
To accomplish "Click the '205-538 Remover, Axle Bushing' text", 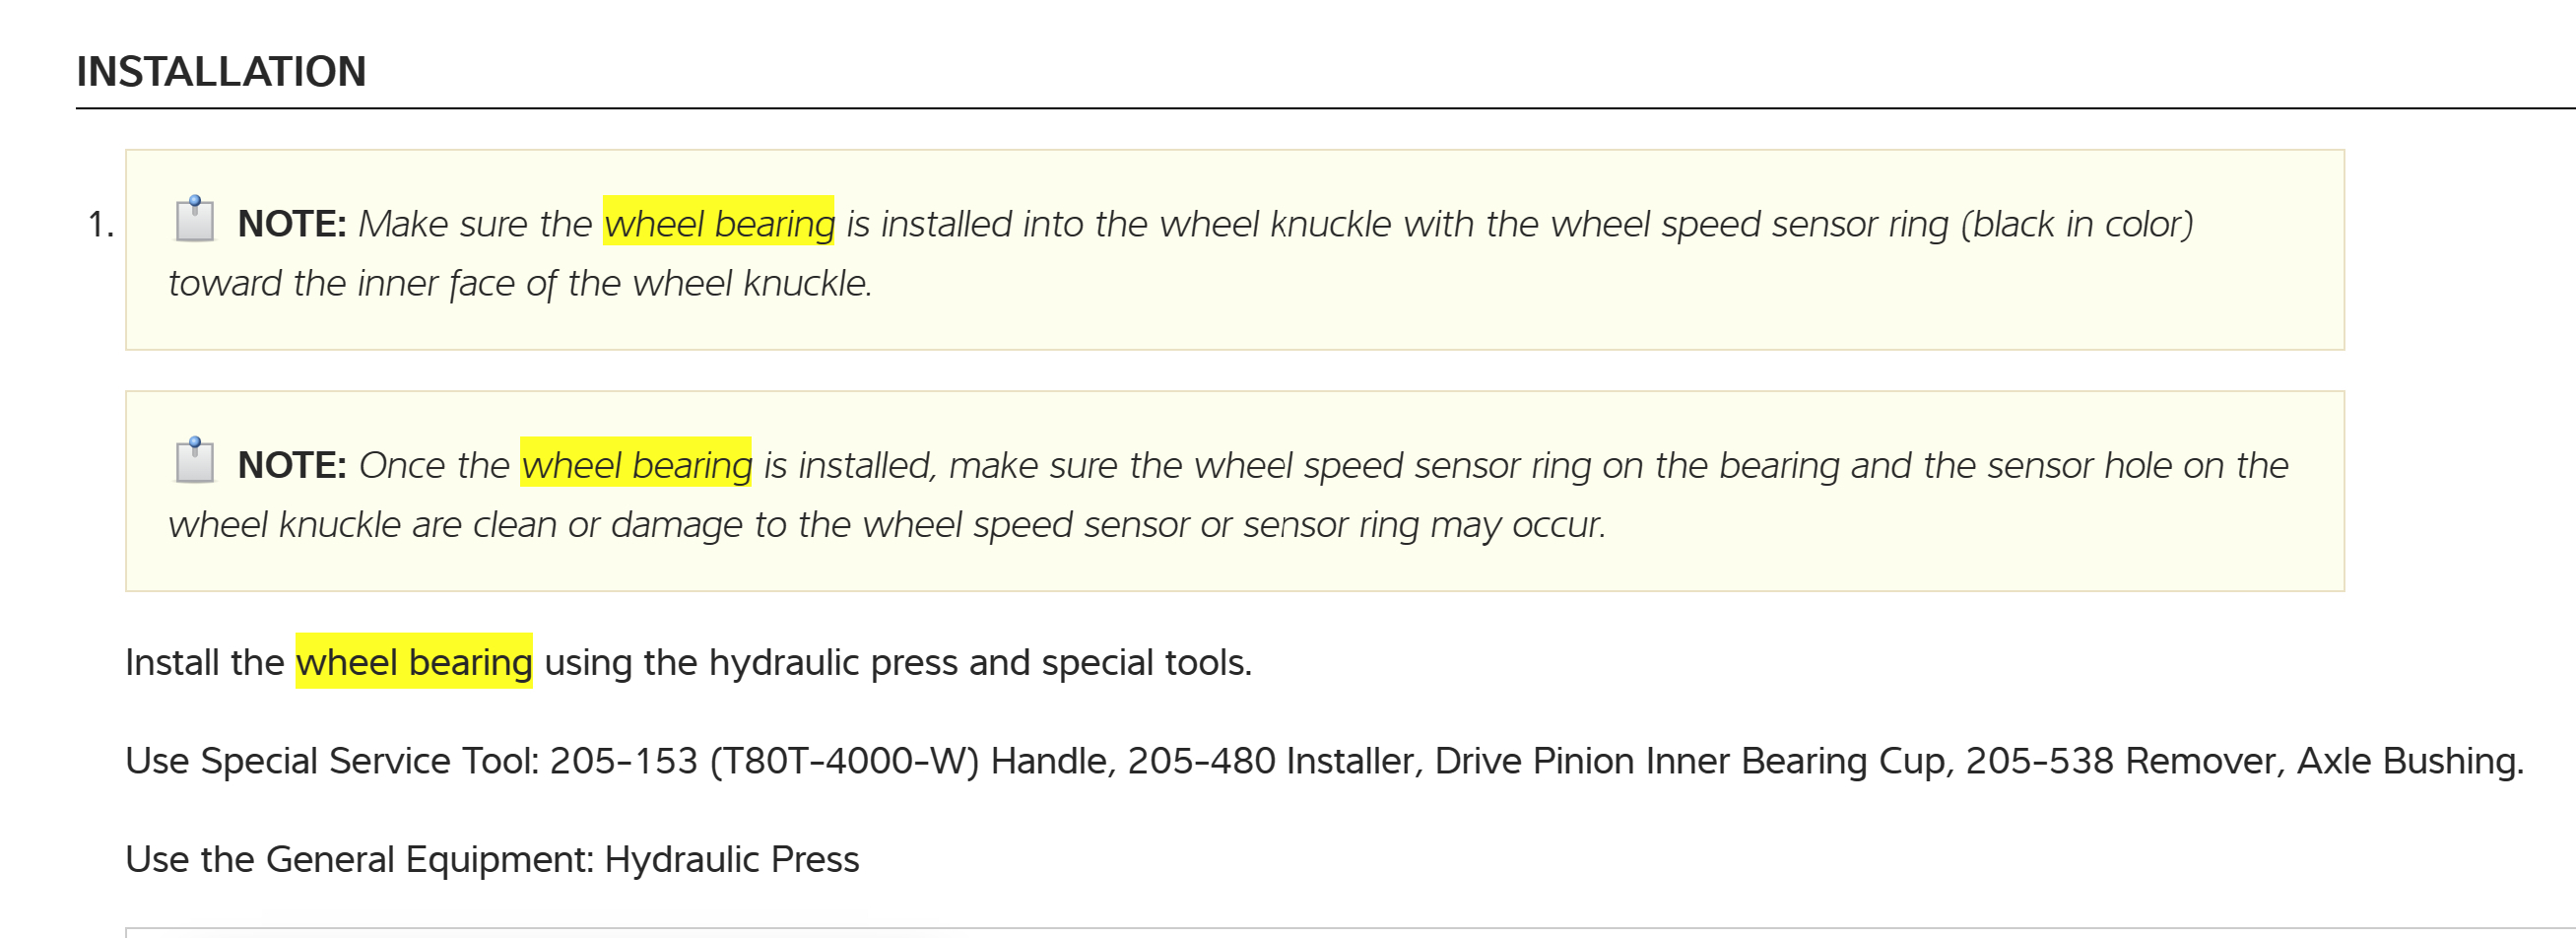I will pyautogui.click(x=2243, y=761).
